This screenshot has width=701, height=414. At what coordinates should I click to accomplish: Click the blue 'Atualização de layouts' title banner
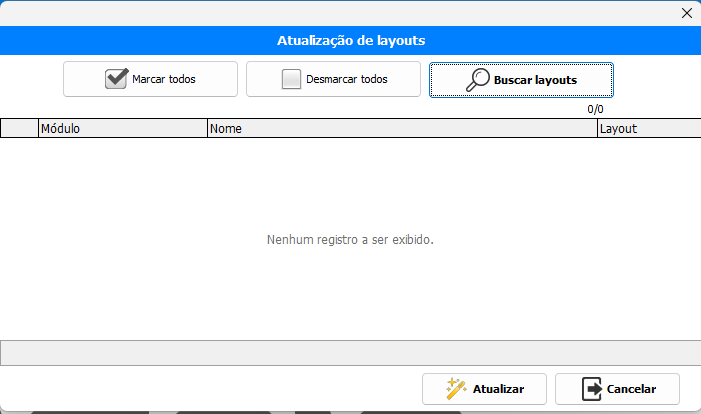point(350,41)
